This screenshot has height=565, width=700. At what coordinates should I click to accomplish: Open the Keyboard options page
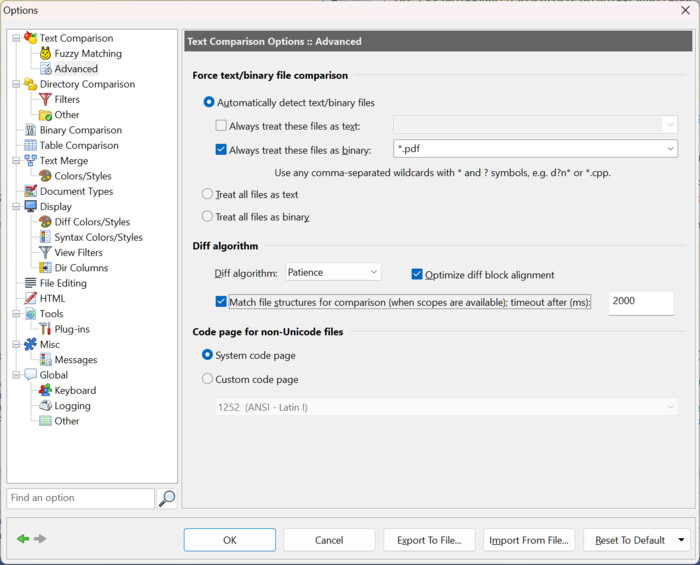[x=75, y=390]
